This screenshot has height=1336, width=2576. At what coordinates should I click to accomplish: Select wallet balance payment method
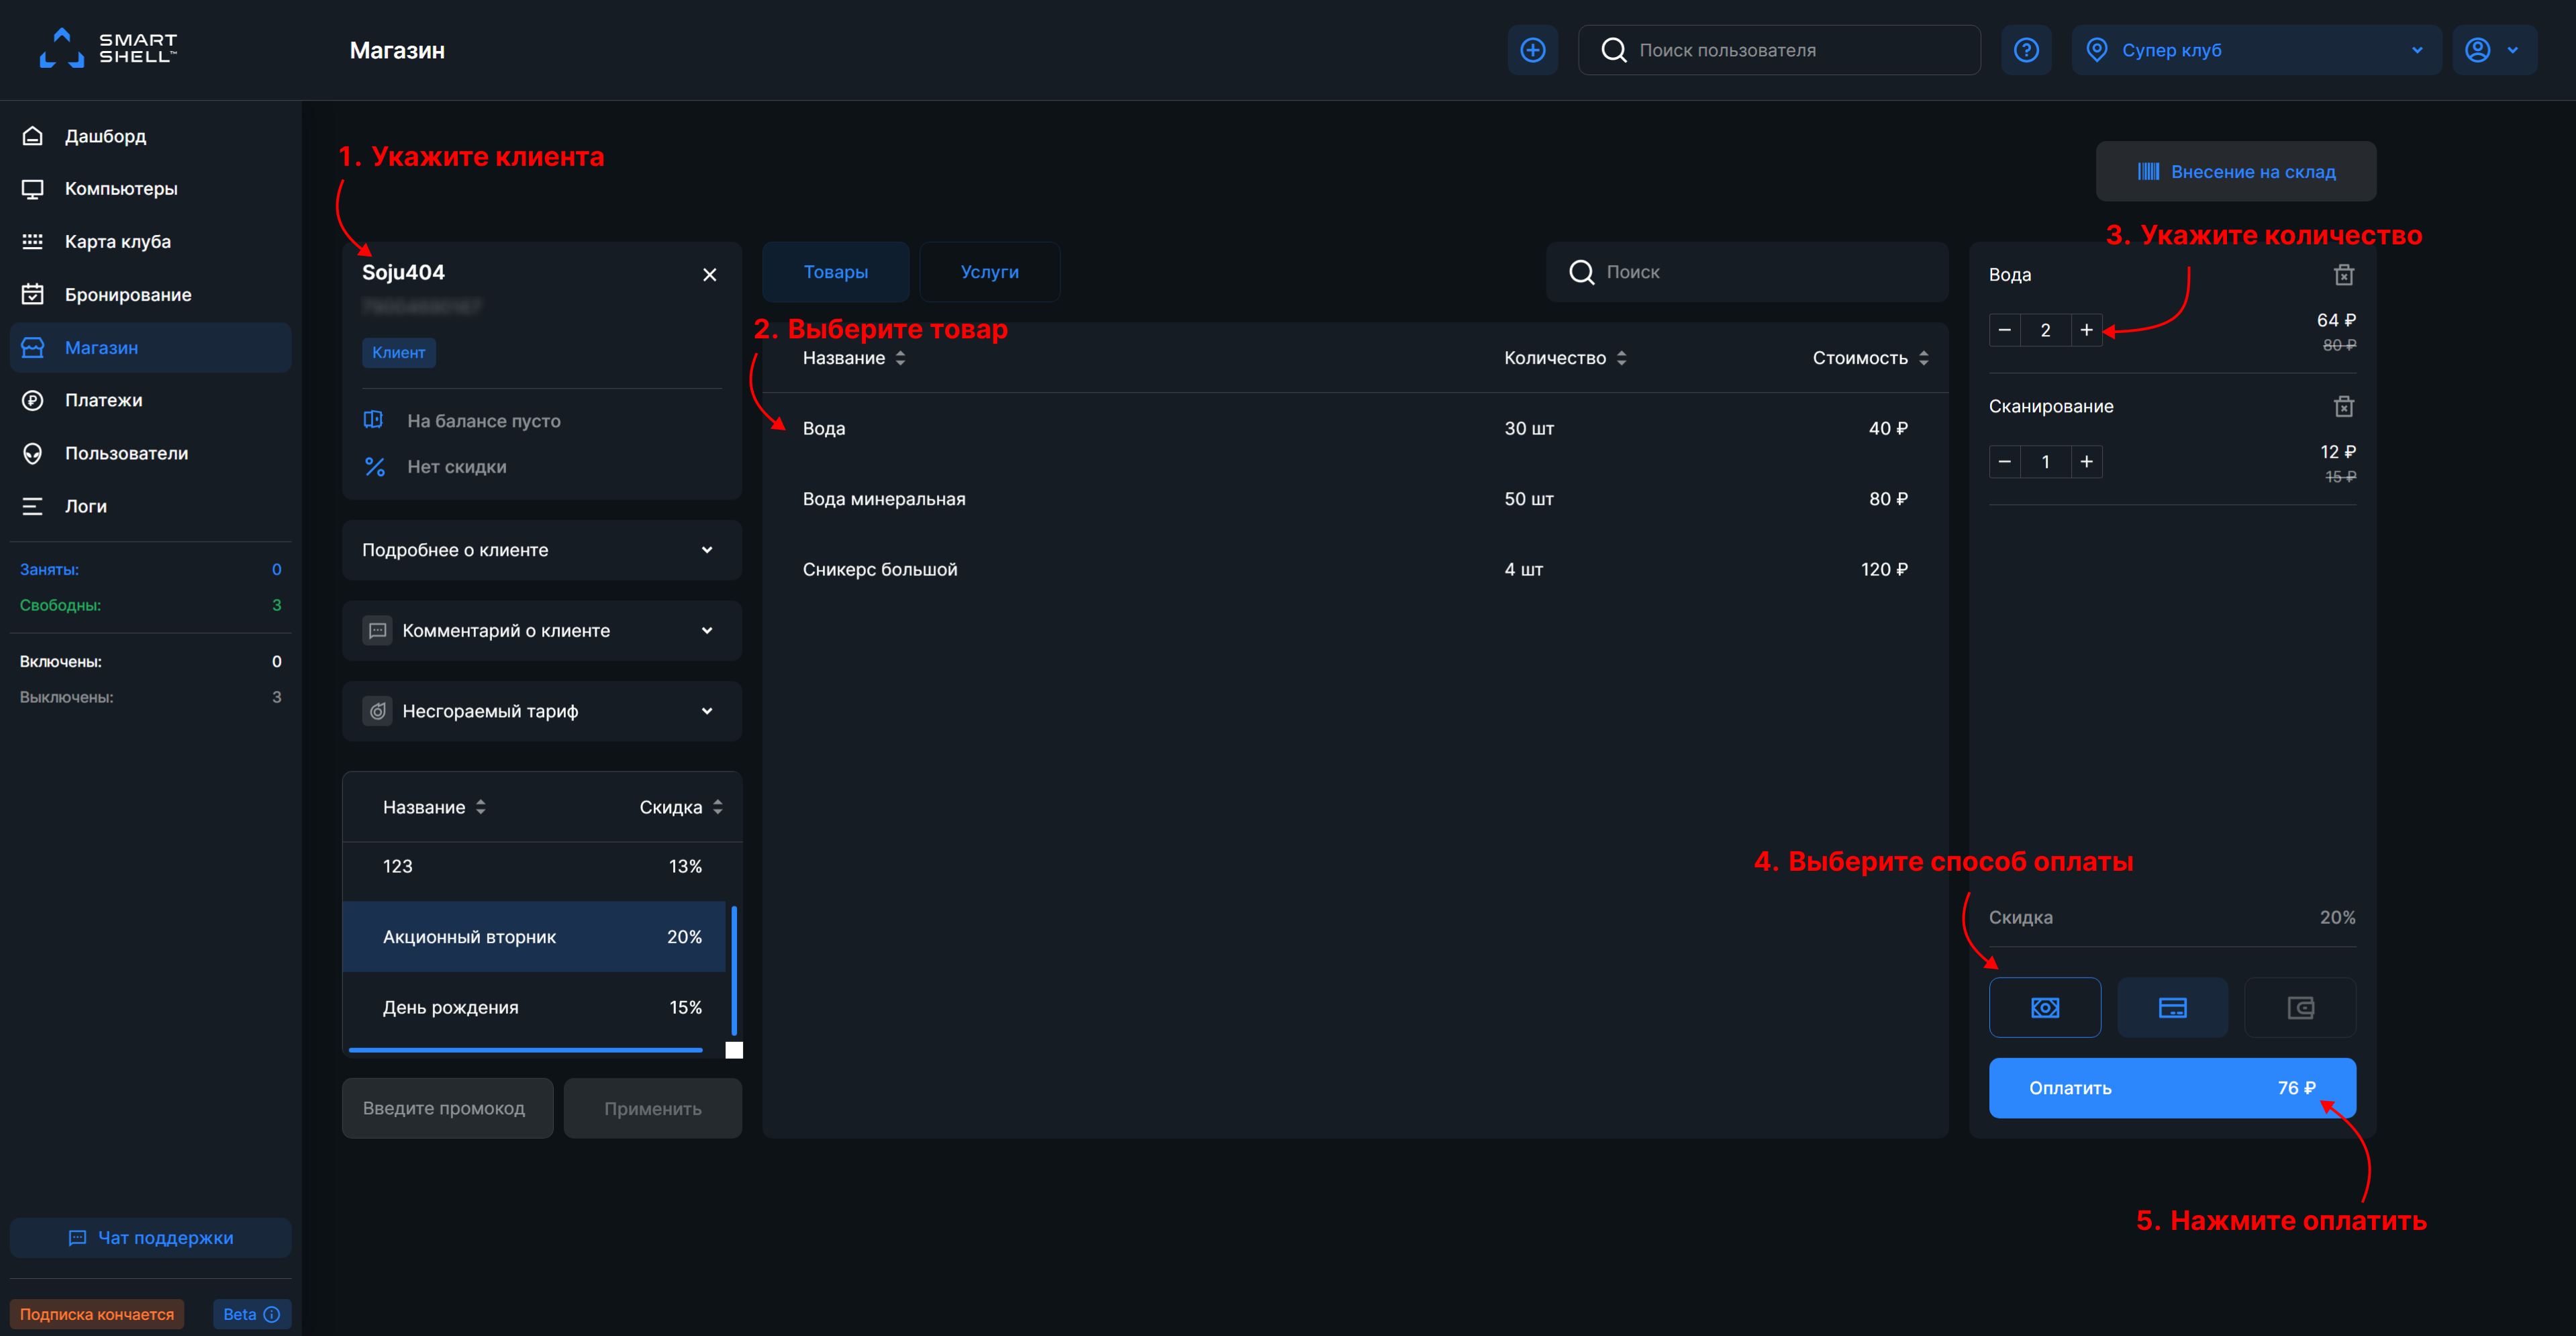(x=2300, y=1008)
